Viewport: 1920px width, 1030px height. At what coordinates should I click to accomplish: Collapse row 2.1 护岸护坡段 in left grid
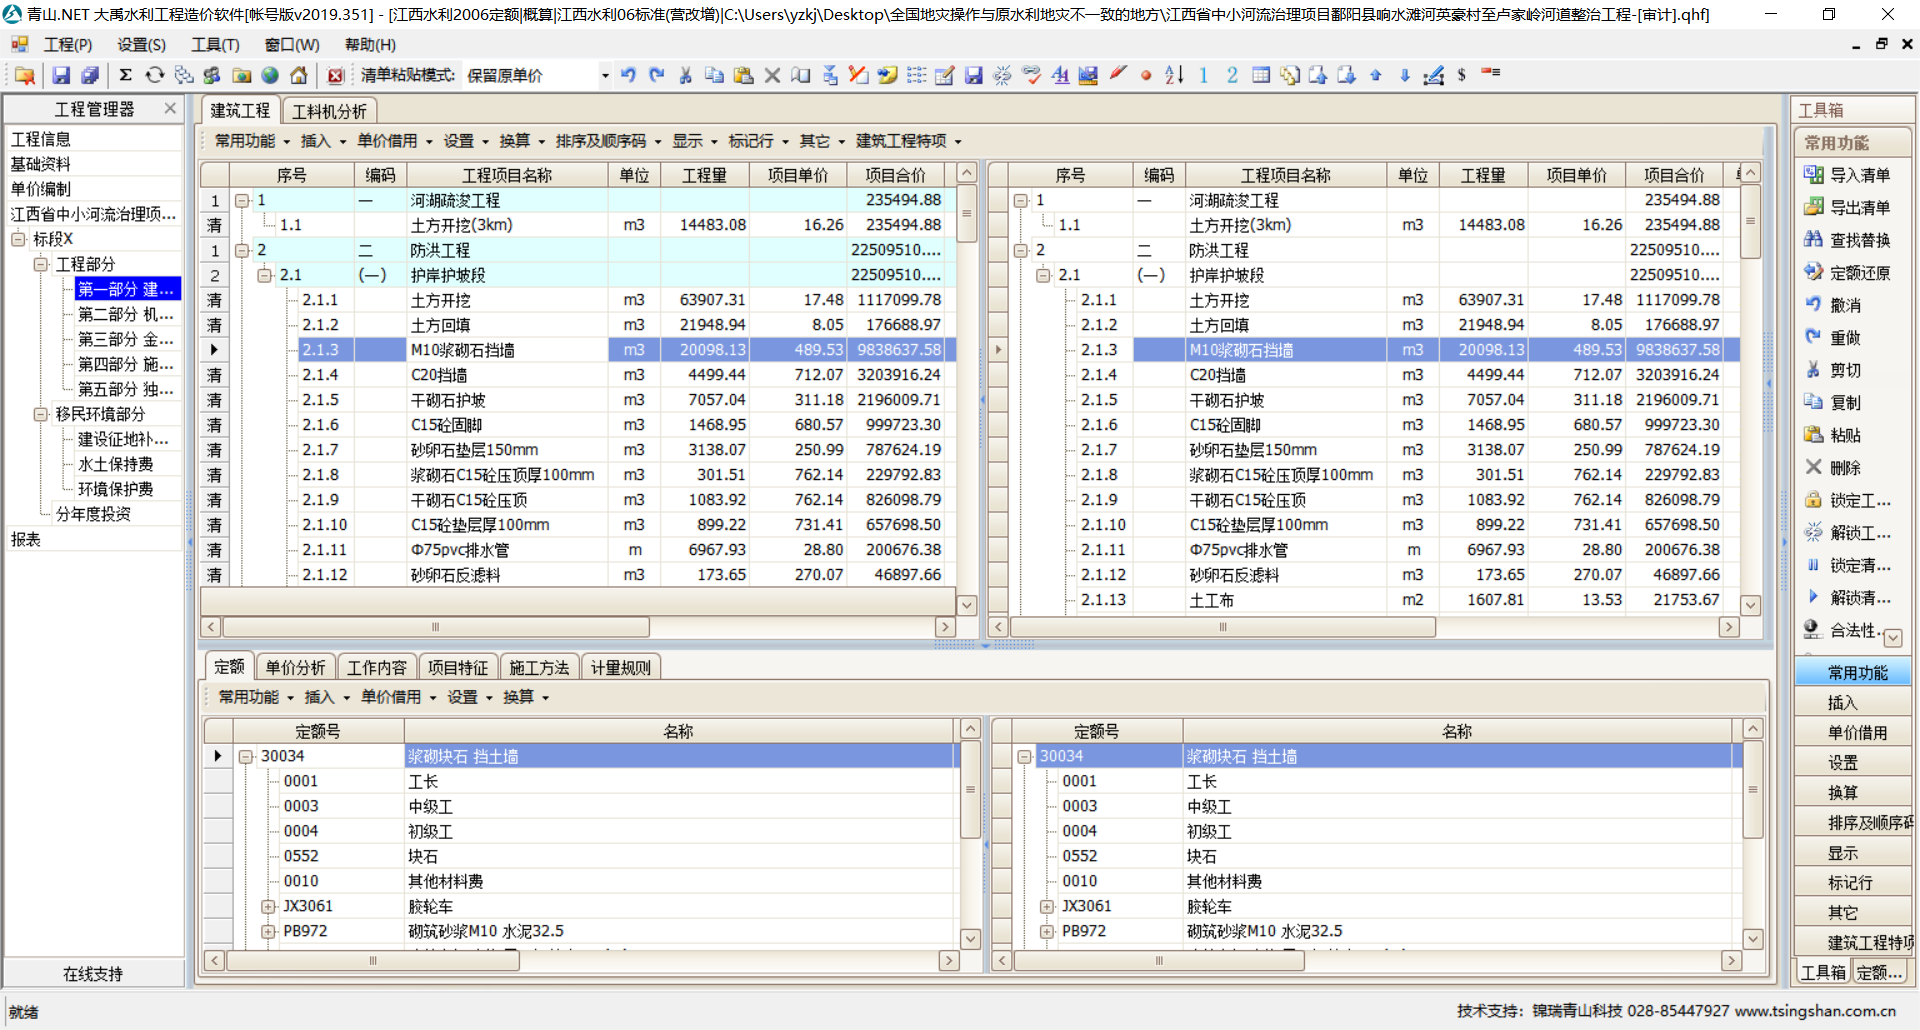pos(264,275)
